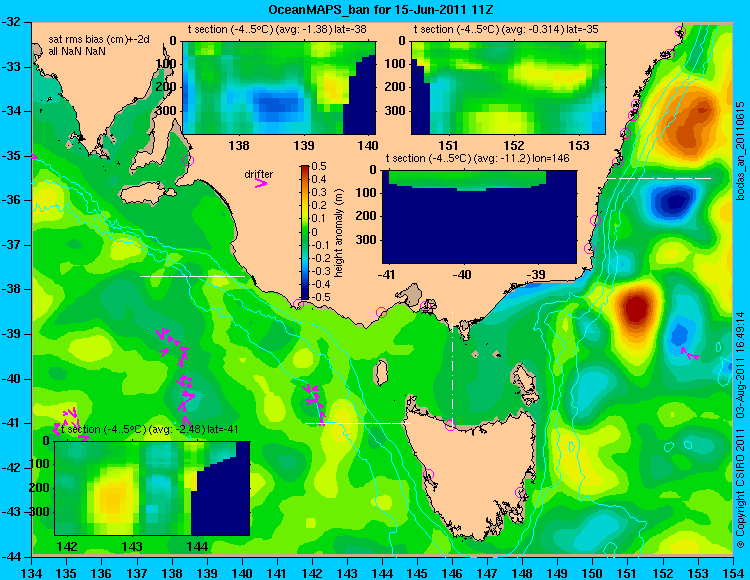
Task: Click the -40 tick in the lon=146 inset
Action: pos(461,274)
